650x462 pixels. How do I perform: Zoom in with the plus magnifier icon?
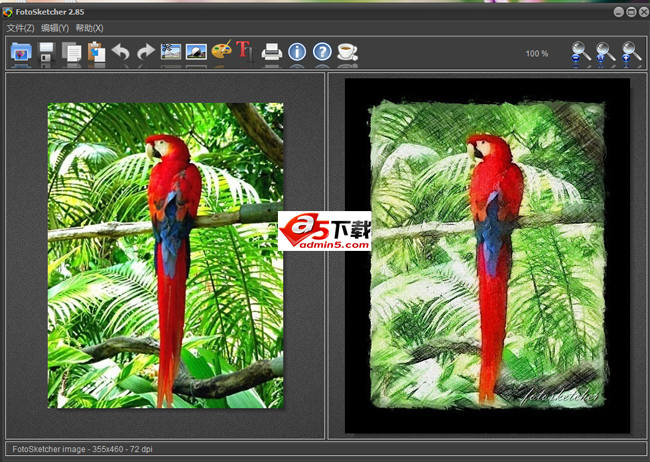point(631,52)
